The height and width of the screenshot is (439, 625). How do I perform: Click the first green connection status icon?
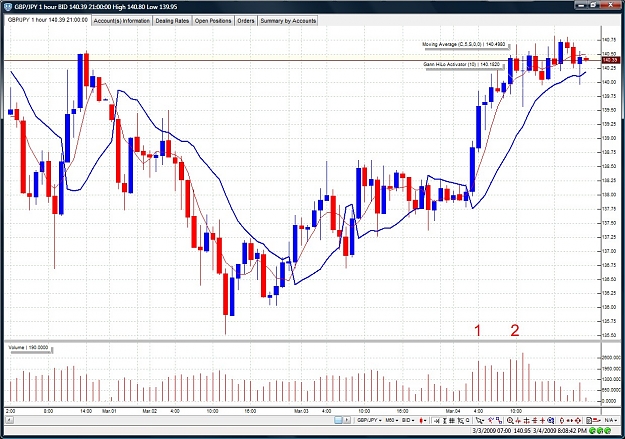[594, 431]
